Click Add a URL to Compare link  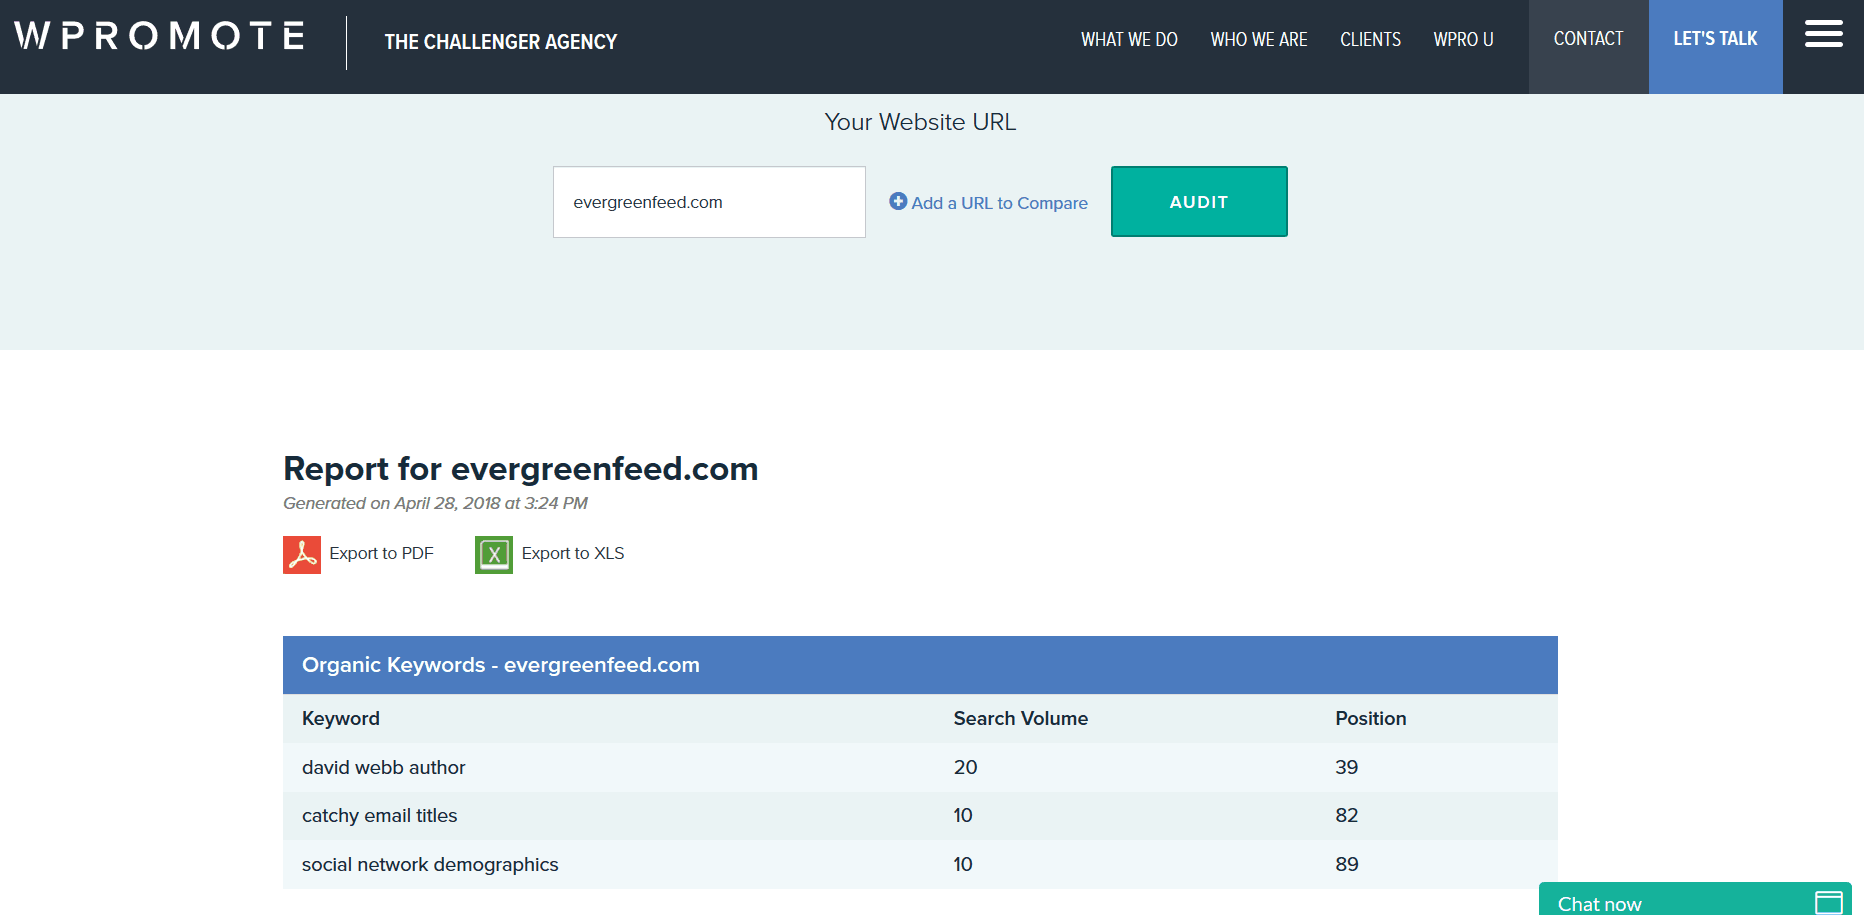point(999,203)
